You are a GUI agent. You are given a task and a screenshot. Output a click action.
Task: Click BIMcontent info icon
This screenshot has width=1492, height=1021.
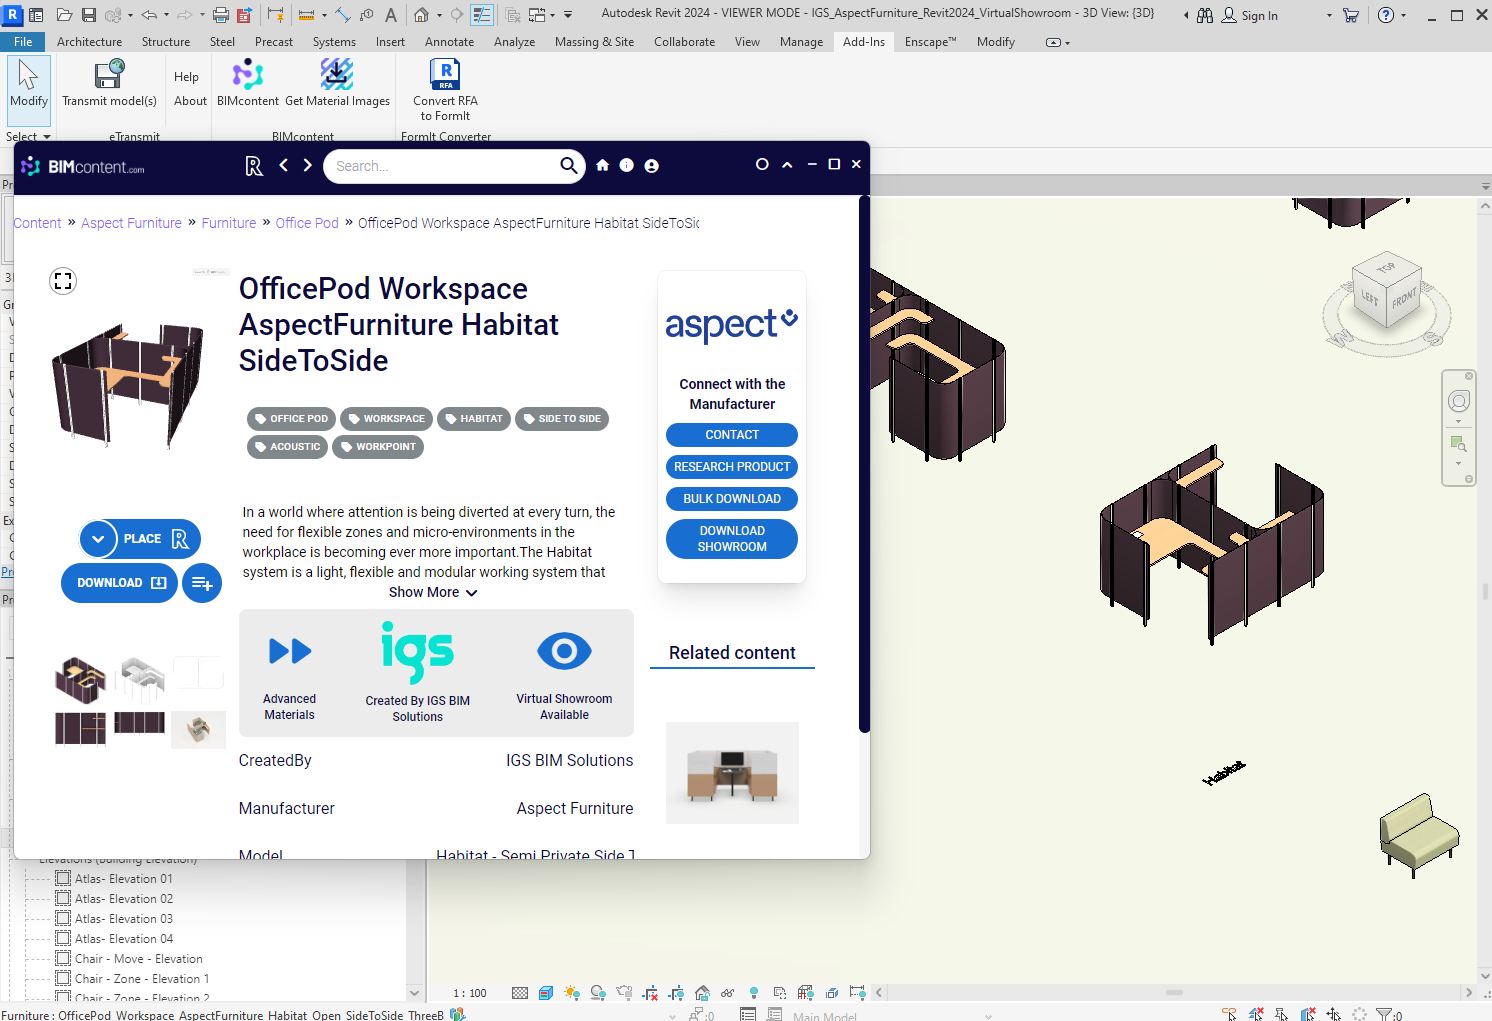[626, 165]
